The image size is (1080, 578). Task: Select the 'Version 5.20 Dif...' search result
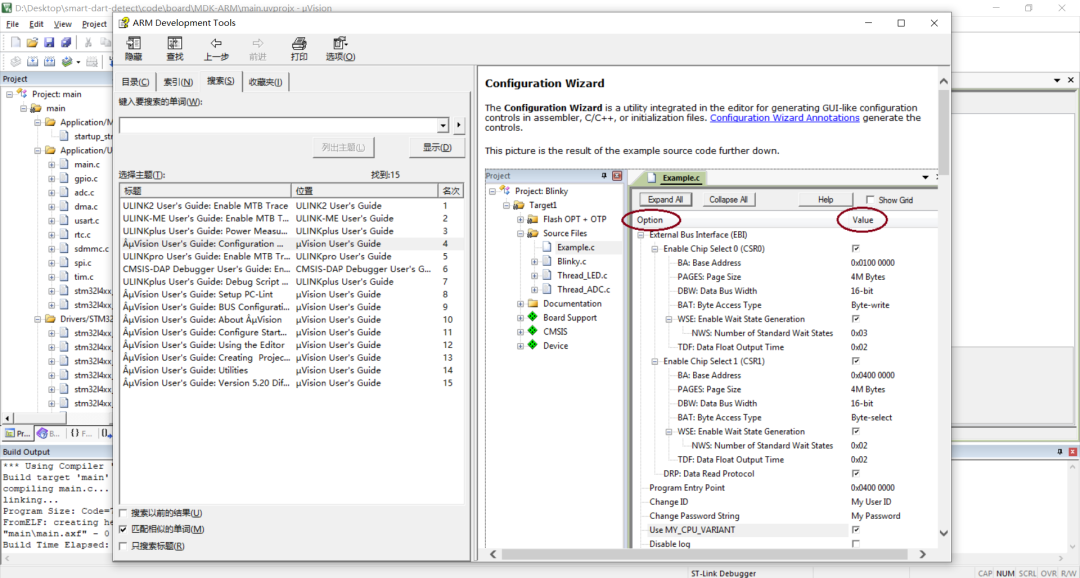coord(291,383)
